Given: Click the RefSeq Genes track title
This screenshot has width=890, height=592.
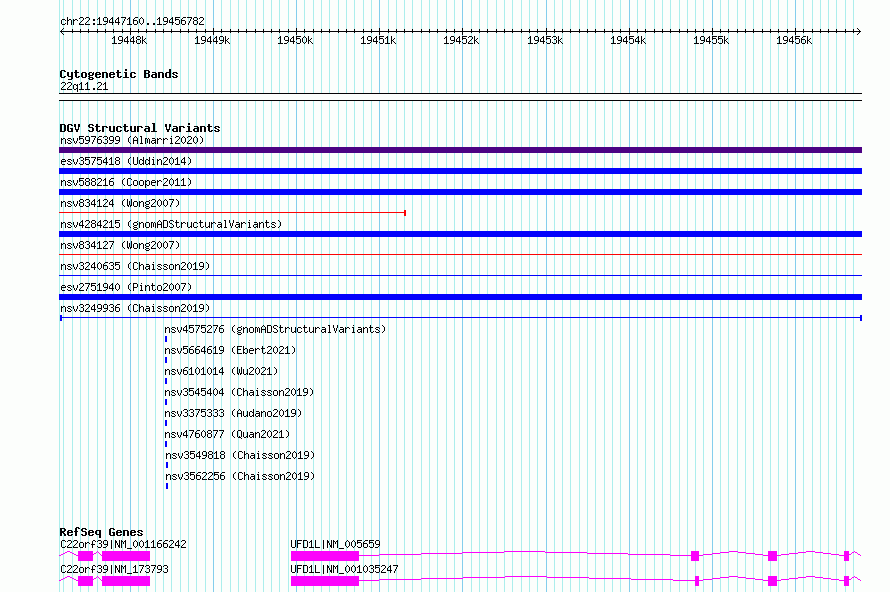Looking at the screenshot, I should pos(101,532).
